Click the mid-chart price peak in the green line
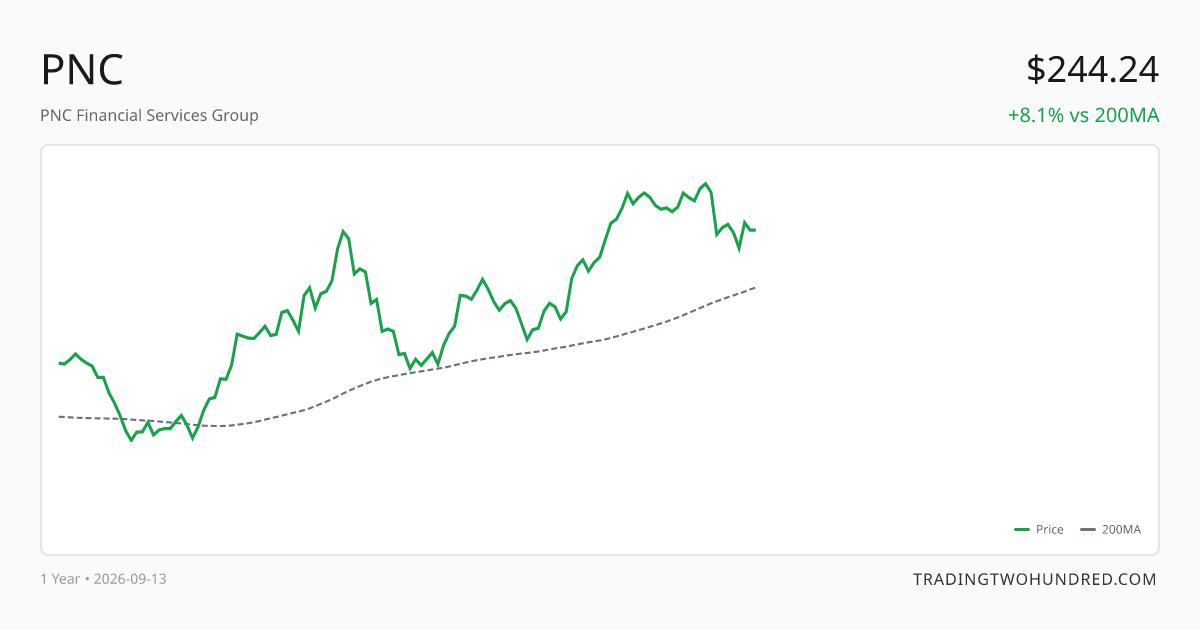Image resolution: width=1200 pixels, height=630 pixels. click(x=343, y=231)
